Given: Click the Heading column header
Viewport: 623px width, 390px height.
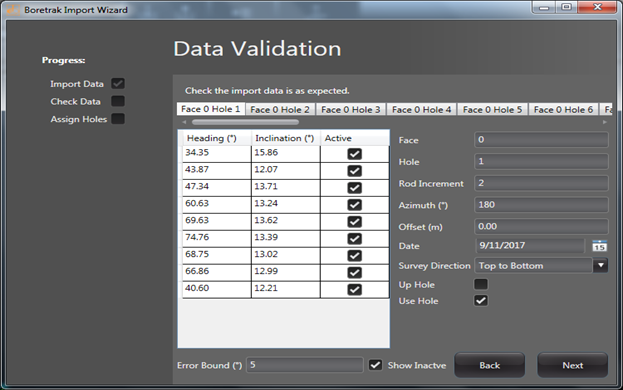Looking at the screenshot, I should (217, 138).
